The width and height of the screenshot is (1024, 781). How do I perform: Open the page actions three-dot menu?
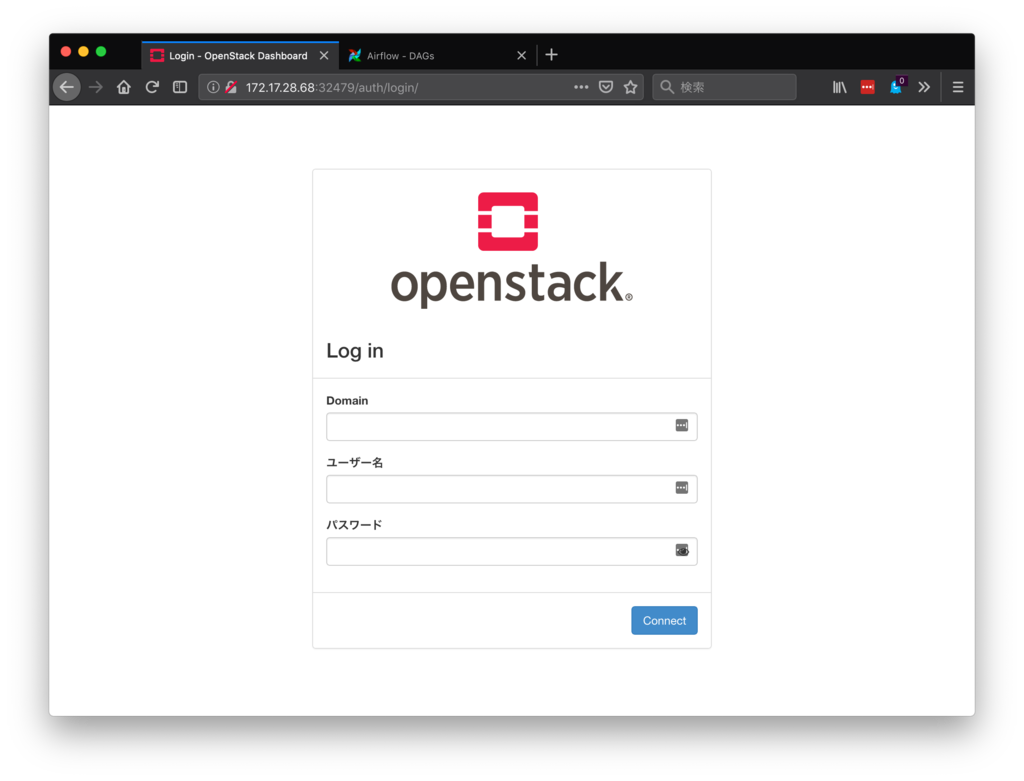tap(581, 87)
